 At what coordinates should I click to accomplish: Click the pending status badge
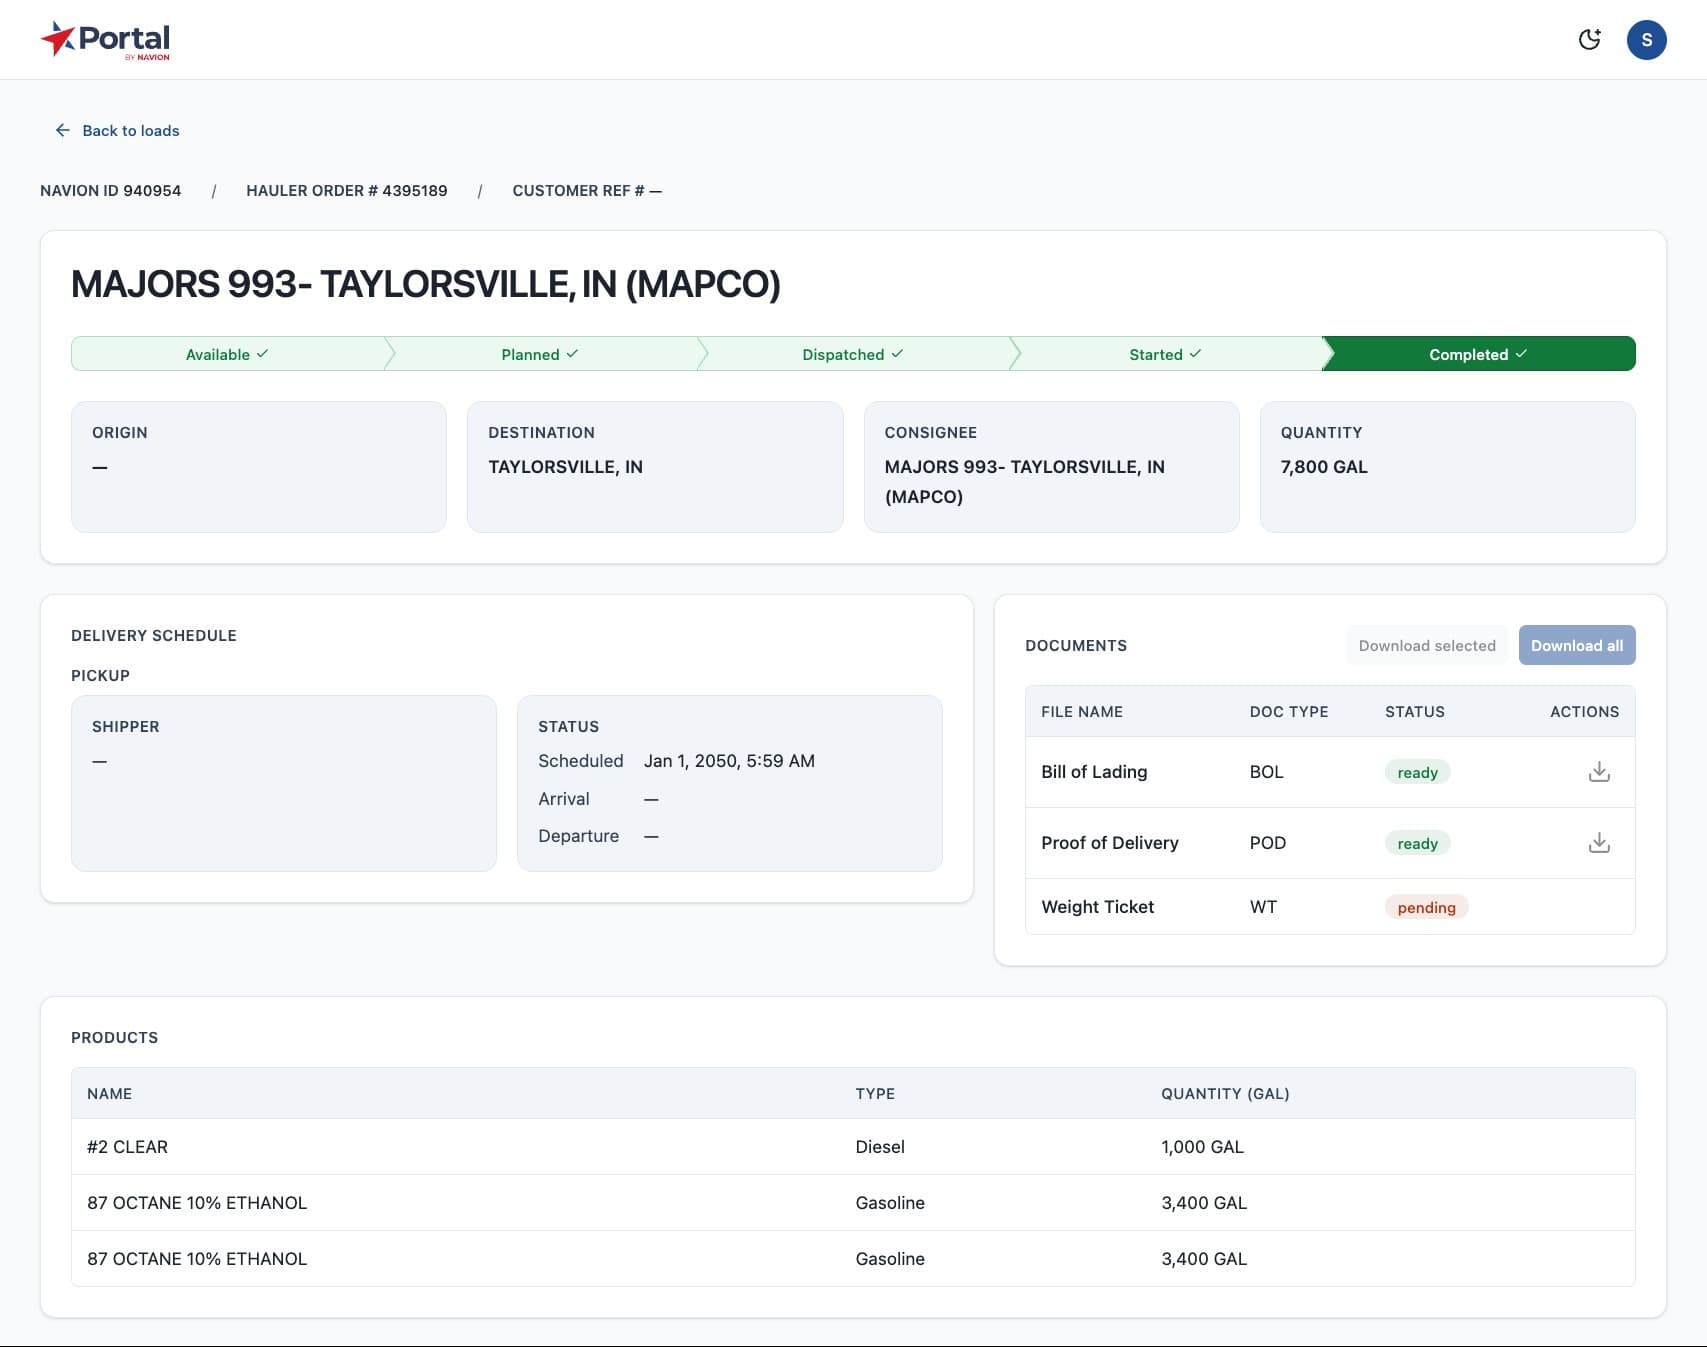[x=1426, y=907]
